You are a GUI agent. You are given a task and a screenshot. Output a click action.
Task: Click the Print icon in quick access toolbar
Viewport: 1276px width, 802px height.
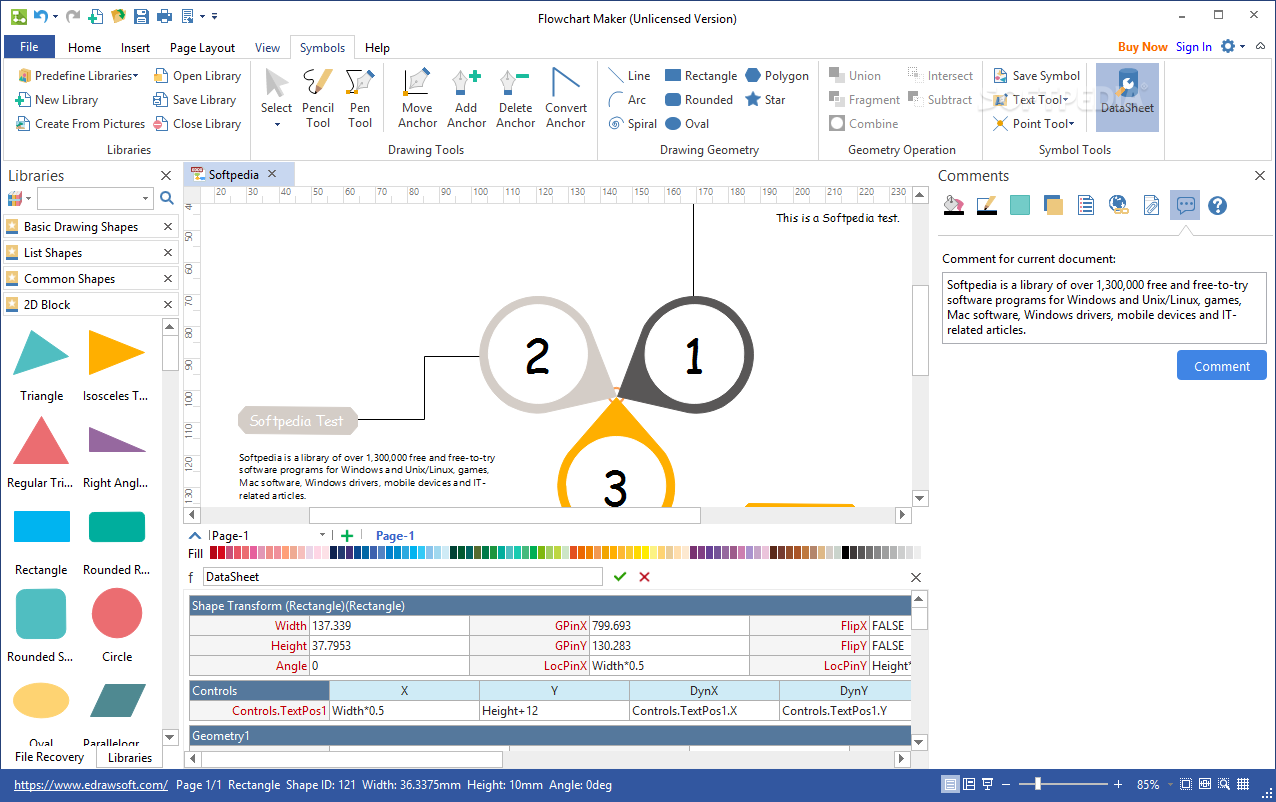coord(164,16)
